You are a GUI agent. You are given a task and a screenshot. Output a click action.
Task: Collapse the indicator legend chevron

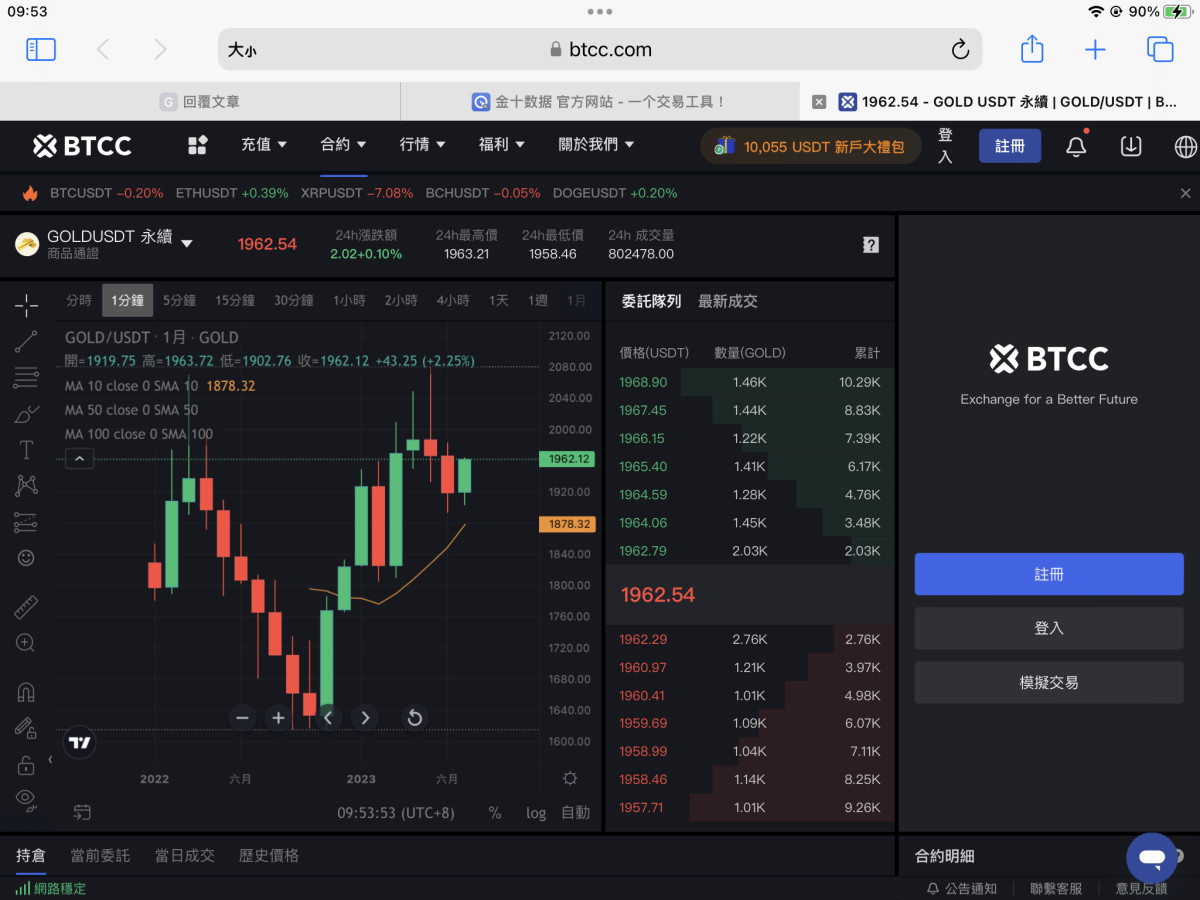79,459
